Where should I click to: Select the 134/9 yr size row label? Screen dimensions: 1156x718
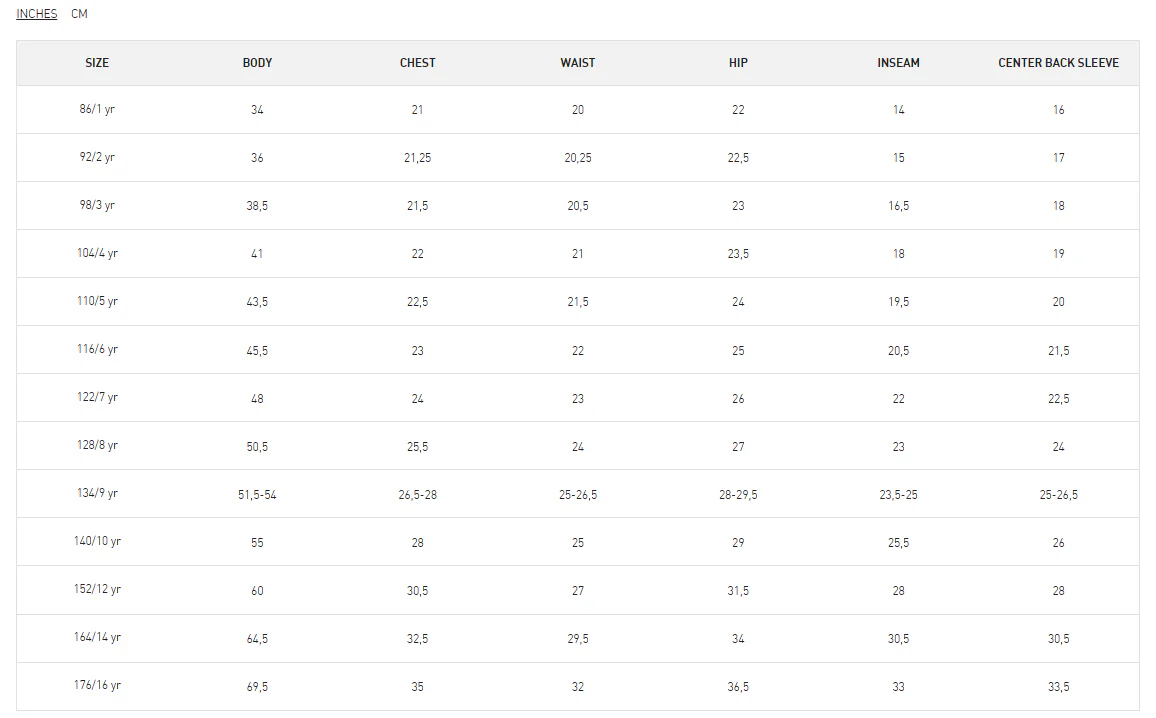97,493
